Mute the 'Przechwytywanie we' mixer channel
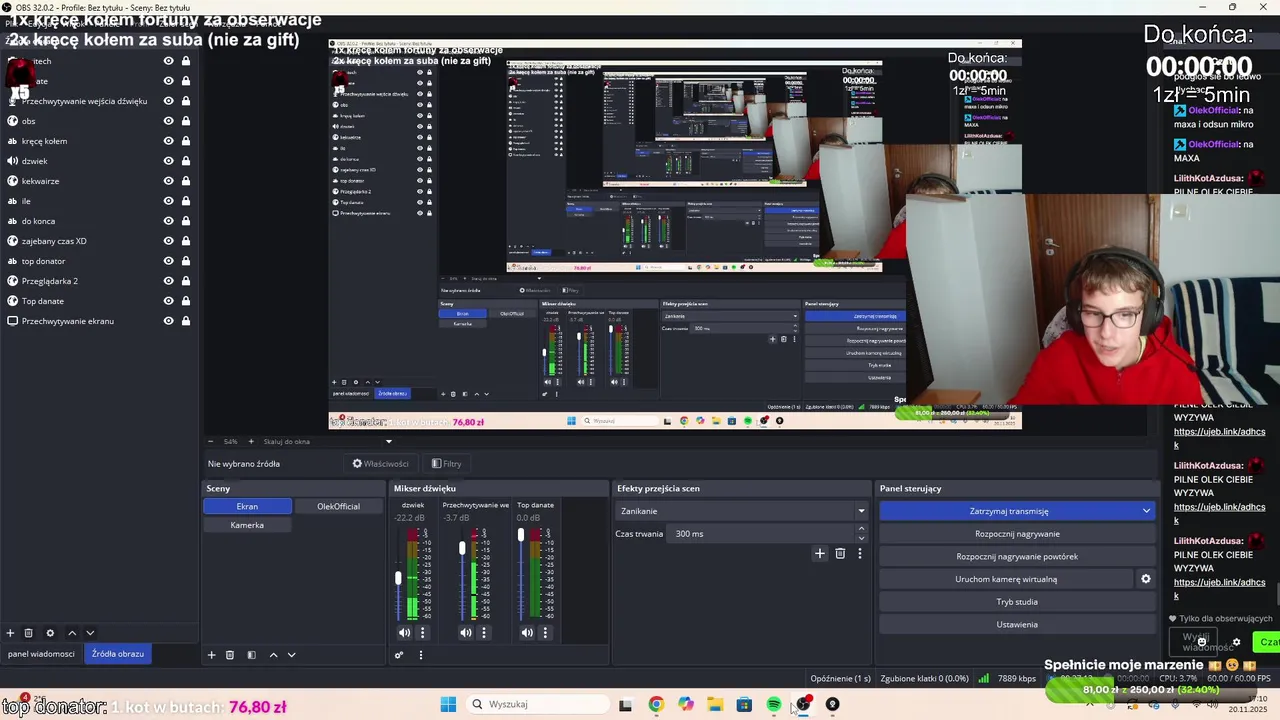Image resolution: width=1280 pixels, height=720 pixels. [x=466, y=632]
